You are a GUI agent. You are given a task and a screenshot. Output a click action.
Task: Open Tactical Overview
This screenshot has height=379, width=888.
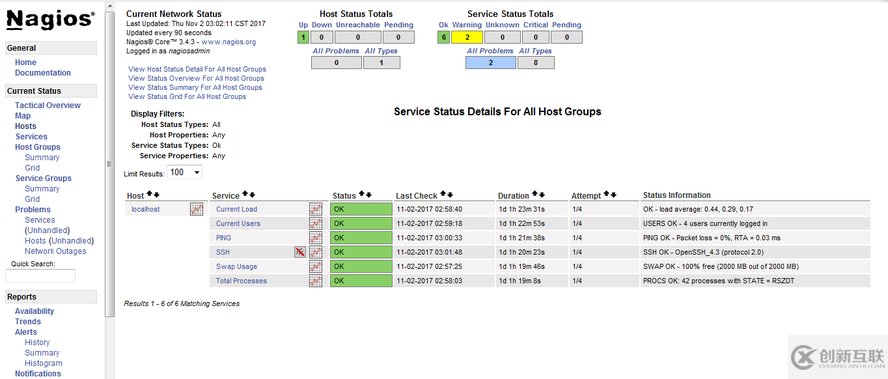point(48,105)
